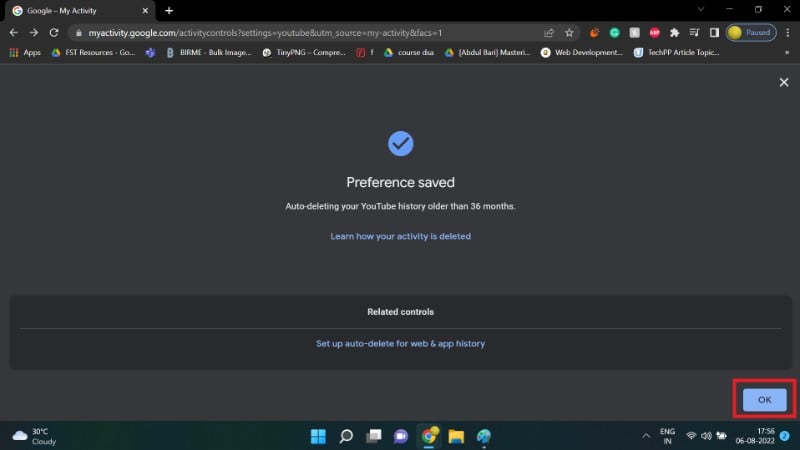The image size is (800, 450).
Task: Open the AdBlock Plus extension icon
Action: click(x=654, y=33)
